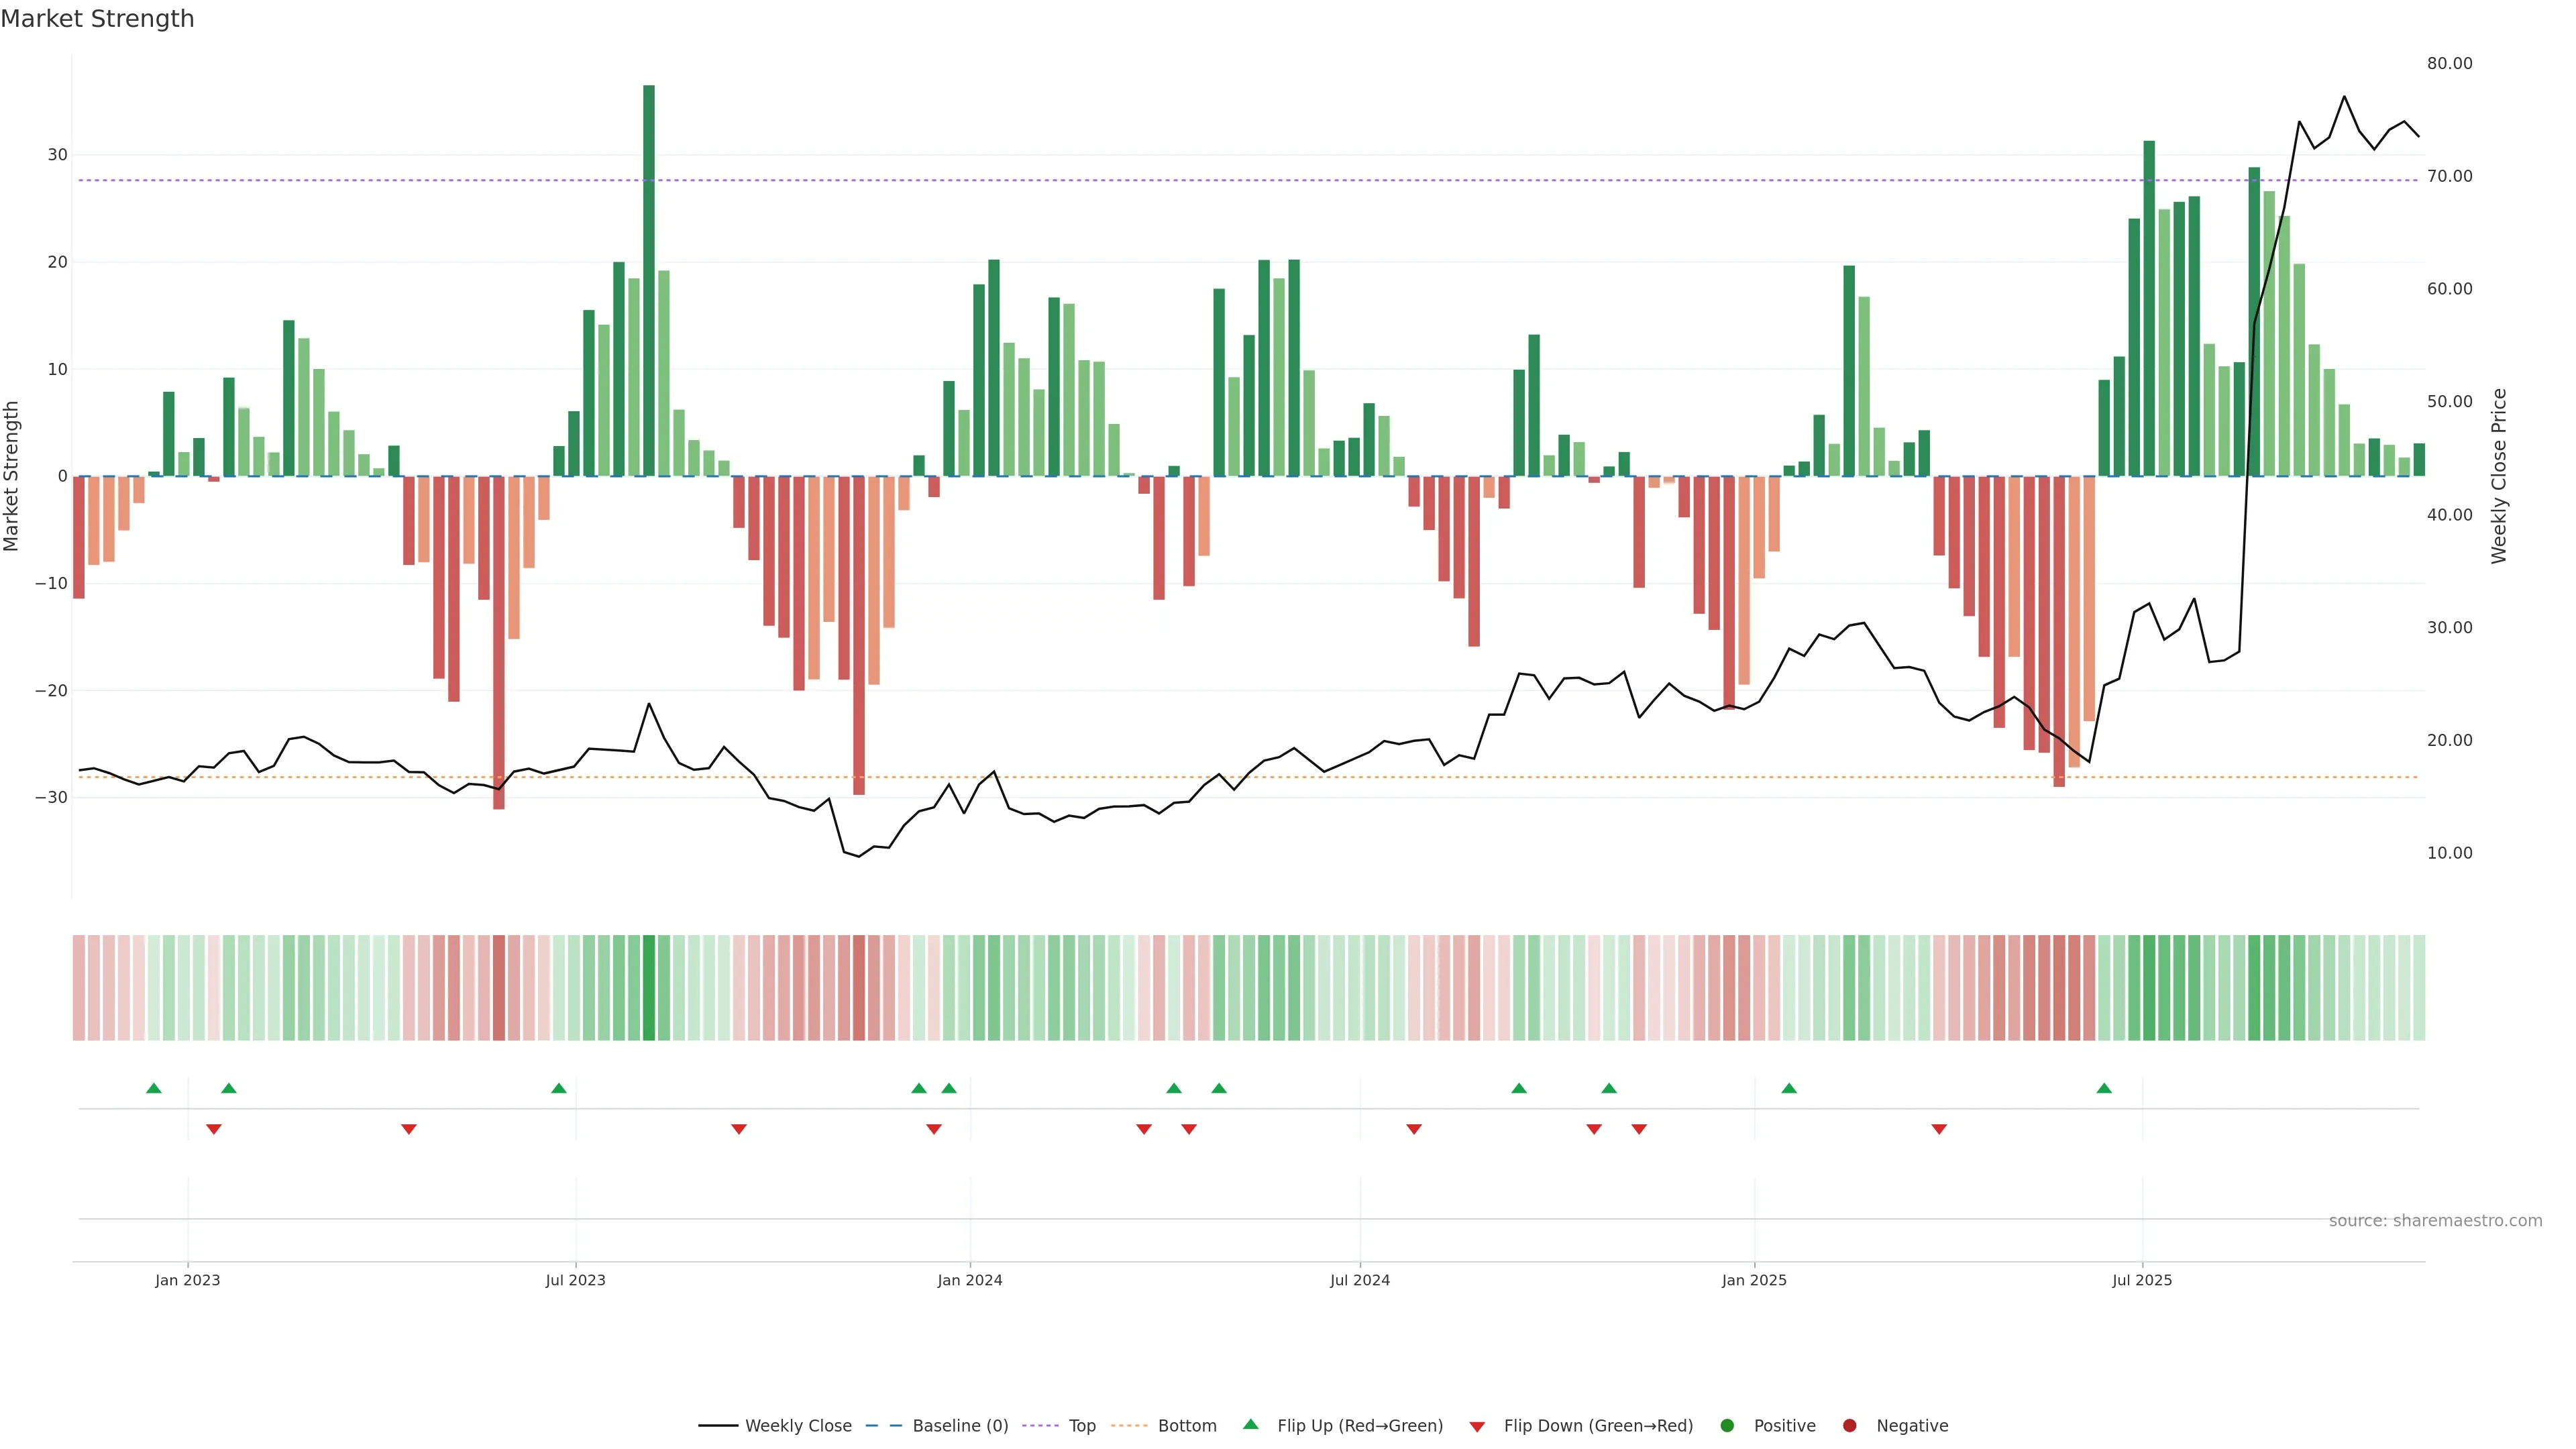This screenshot has width=2576, height=1449.
Task: Click Flip Down red triangle legend icon
Action: (1477, 1427)
